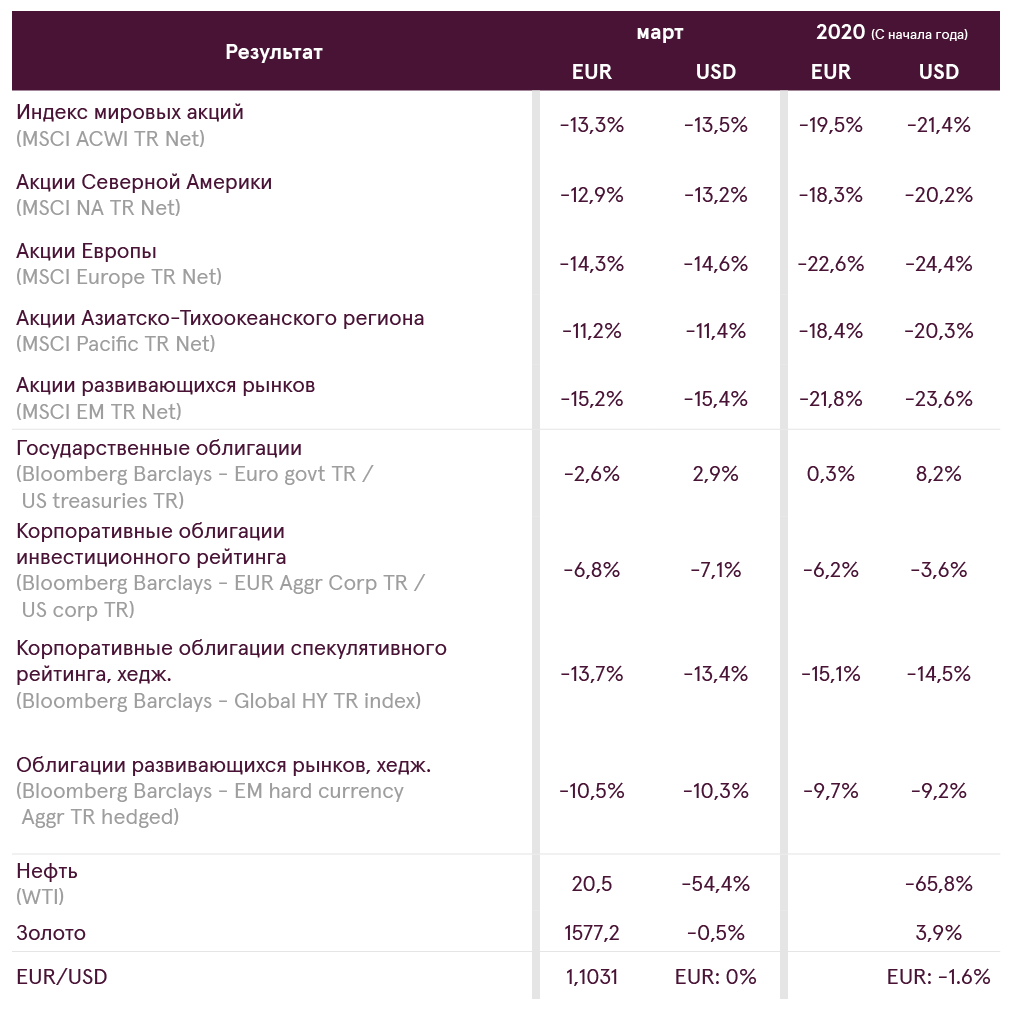Screen dimensions: 1024x1024
Task: Select 'Корпоративные облигации спекулятивного рейтинга' label
Action: pos(231,661)
